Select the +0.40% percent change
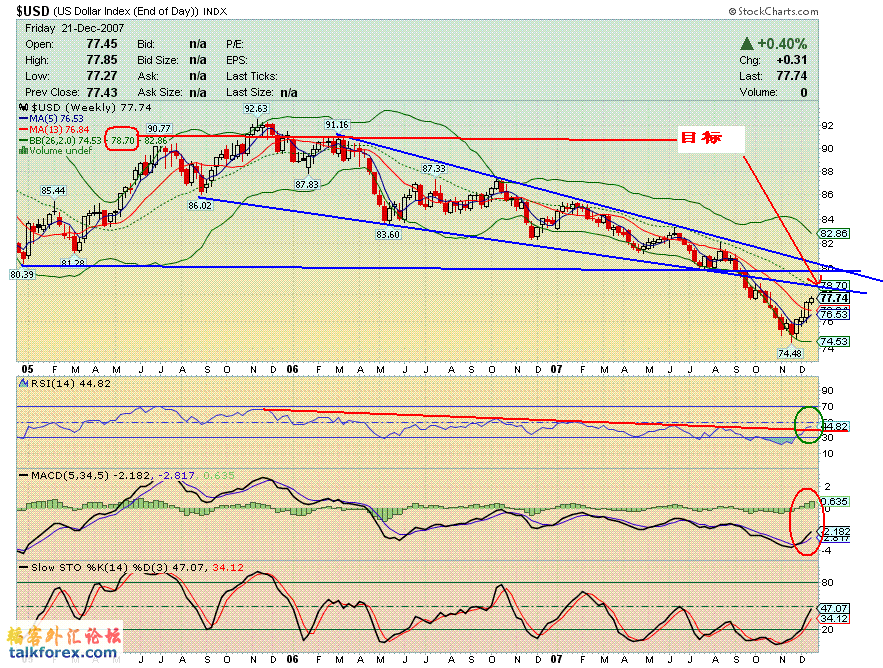The width and height of the screenshot is (883, 668). click(782, 43)
